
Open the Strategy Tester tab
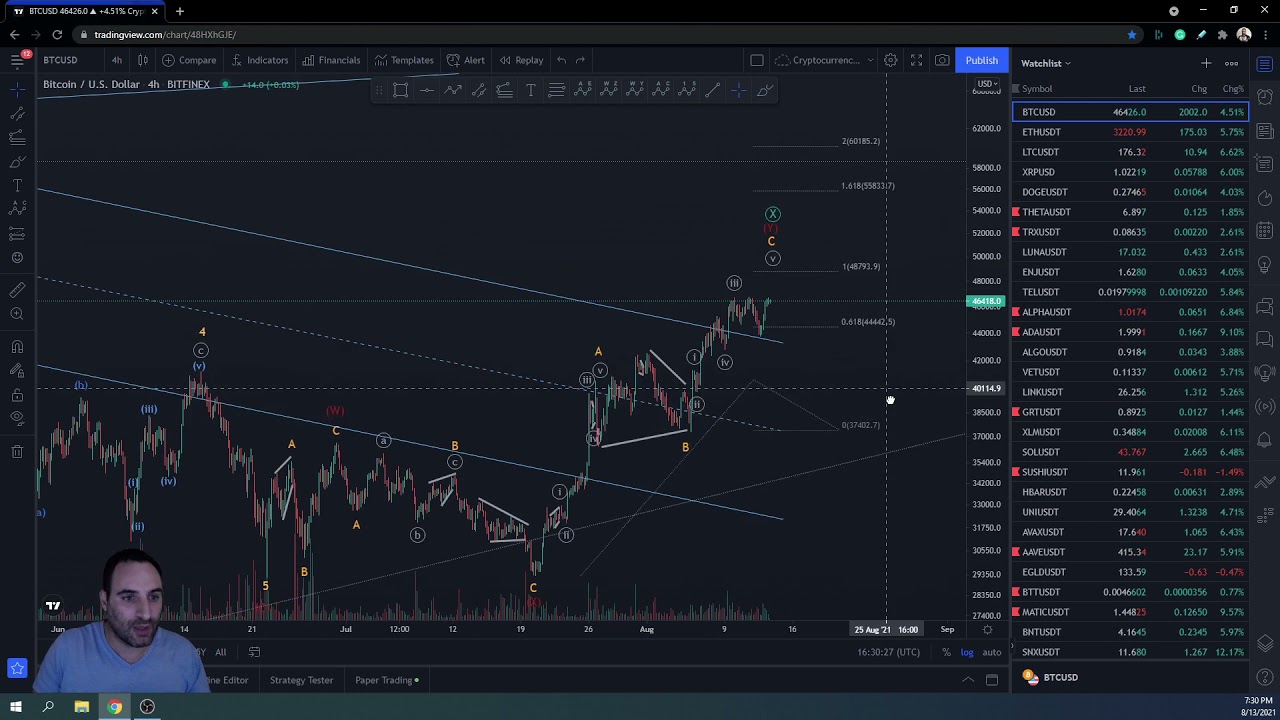(x=301, y=680)
